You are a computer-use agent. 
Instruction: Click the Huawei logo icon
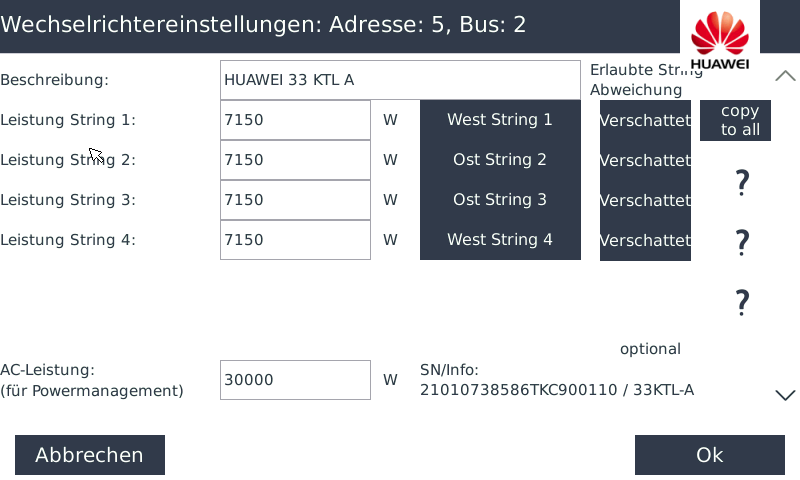[x=719, y=37]
